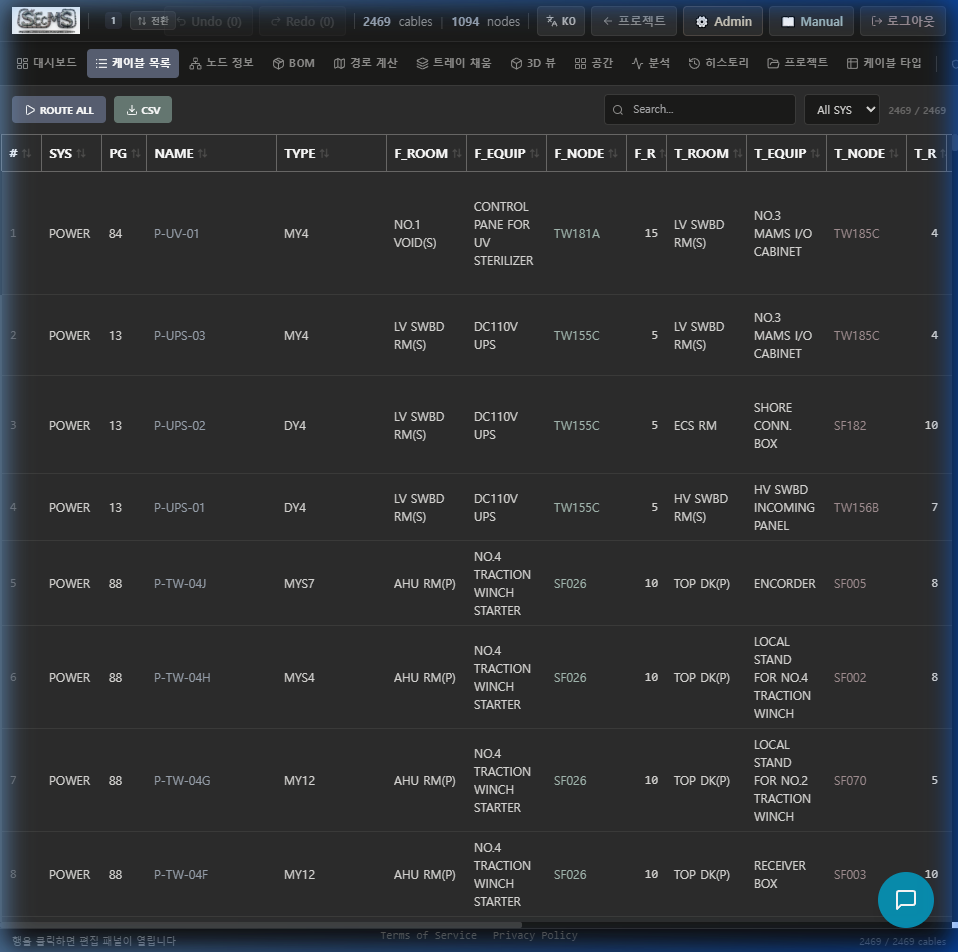This screenshot has height=952, width=958.
Task: Sort by F_ROOM column arrows
Action: pyautogui.click(x=456, y=153)
